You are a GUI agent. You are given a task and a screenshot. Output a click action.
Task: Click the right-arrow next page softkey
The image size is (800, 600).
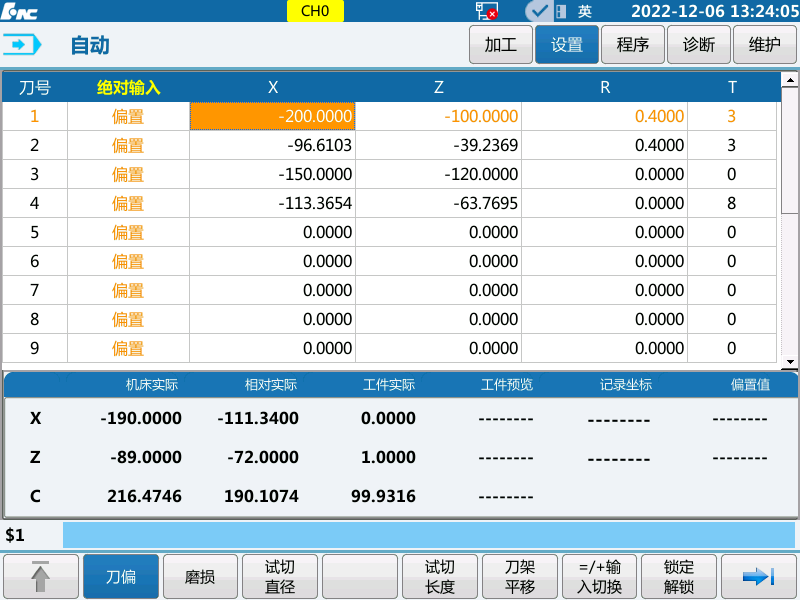(x=759, y=576)
